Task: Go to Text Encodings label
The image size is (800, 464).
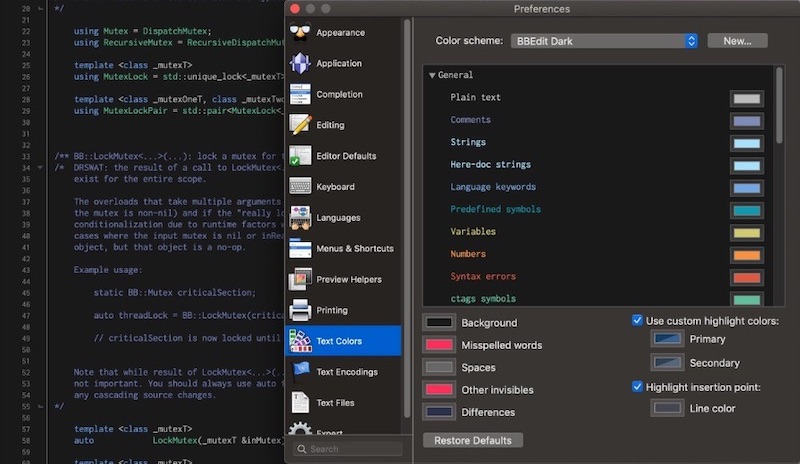Action: [x=347, y=372]
